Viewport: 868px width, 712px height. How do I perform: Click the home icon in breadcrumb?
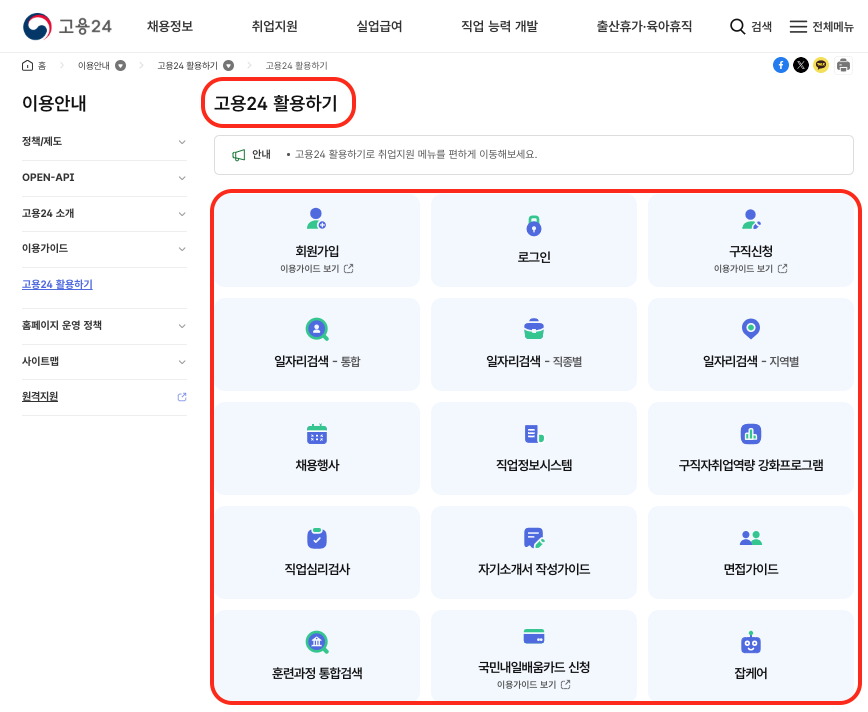pyautogui.click(x=27, y=65)
